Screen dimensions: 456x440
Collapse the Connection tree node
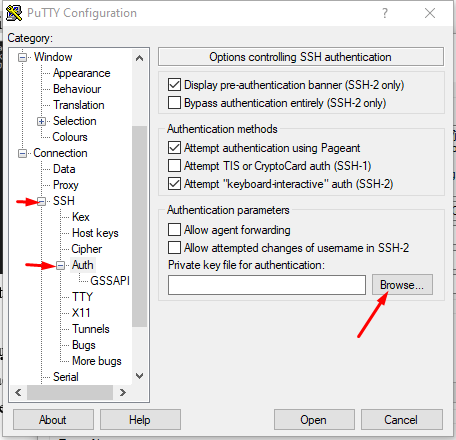[x=22, y=153]
